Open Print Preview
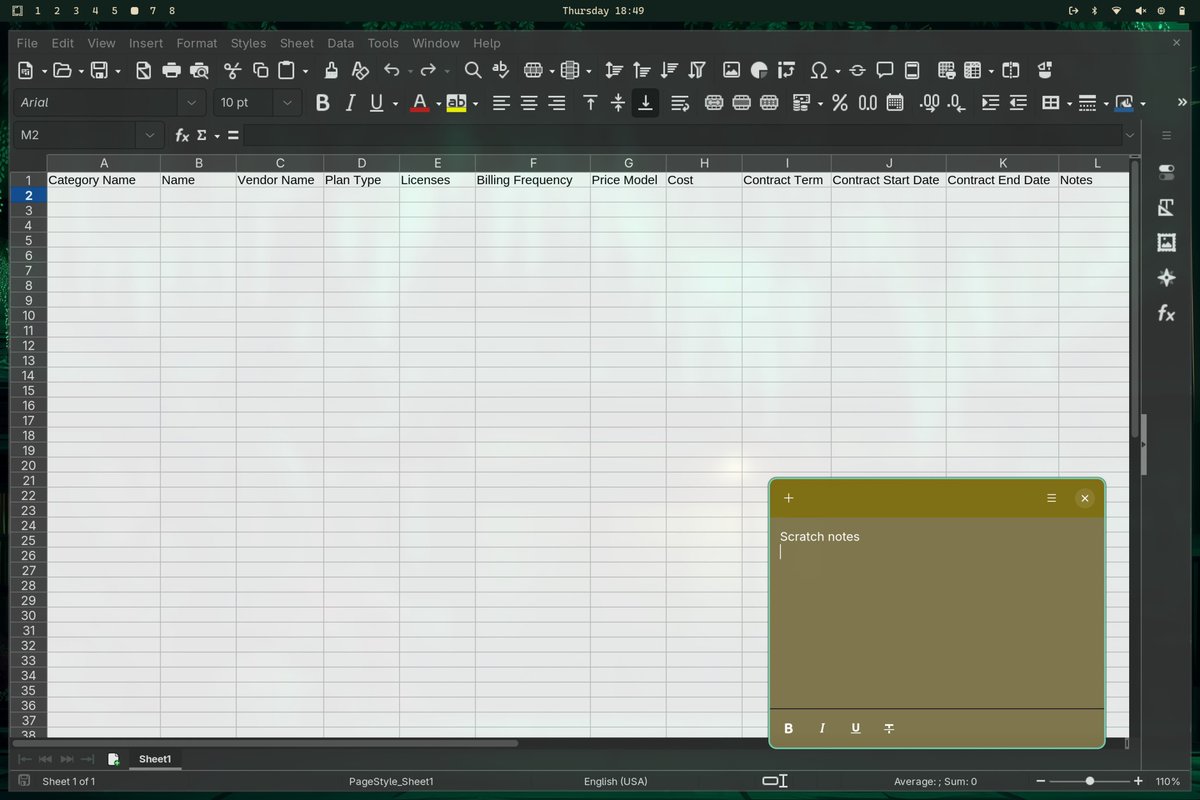Viewport: 1200px width, 800px height. [x=200, y=70]
